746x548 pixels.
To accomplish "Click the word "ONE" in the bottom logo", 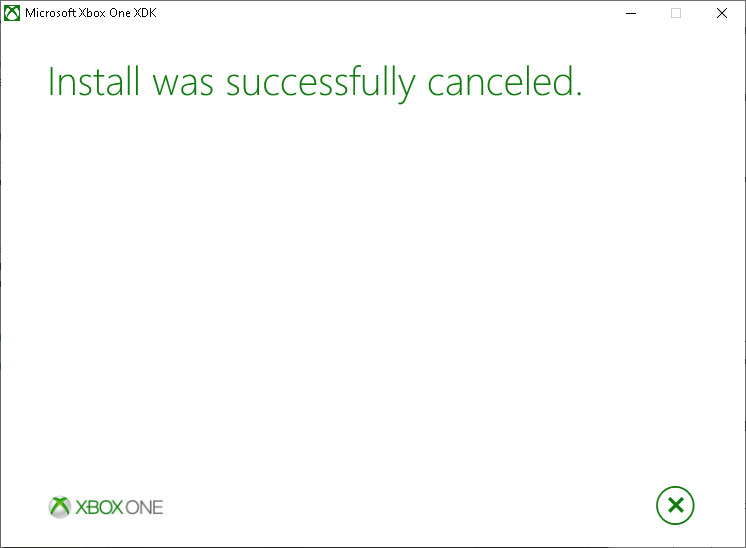I will coord(145,507).
